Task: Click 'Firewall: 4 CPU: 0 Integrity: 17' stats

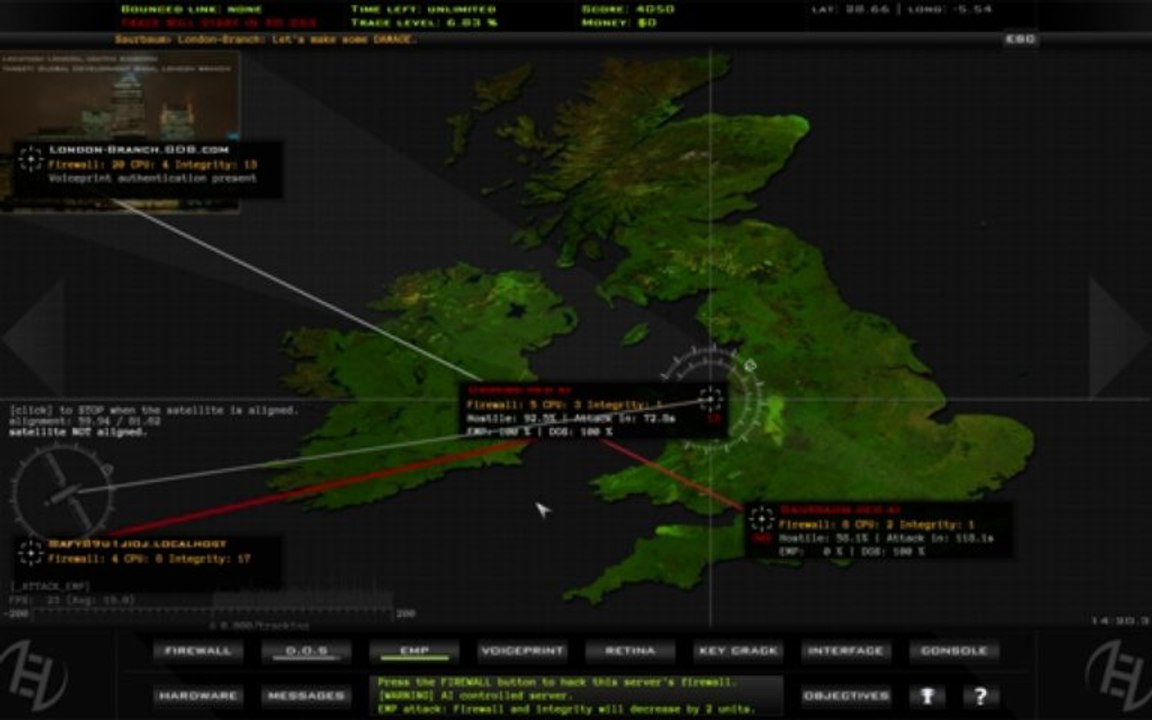Action: 149,559
